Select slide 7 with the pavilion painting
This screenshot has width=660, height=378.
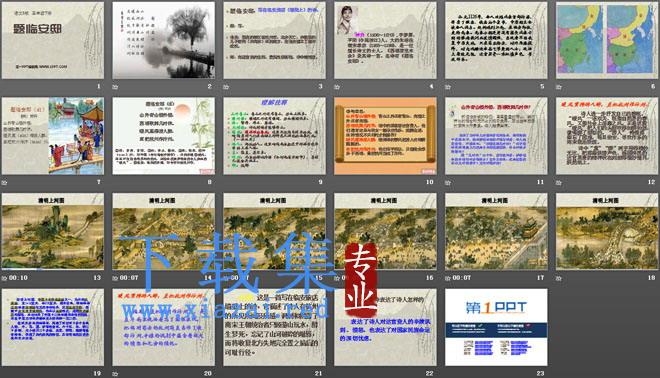pos(53,136)
